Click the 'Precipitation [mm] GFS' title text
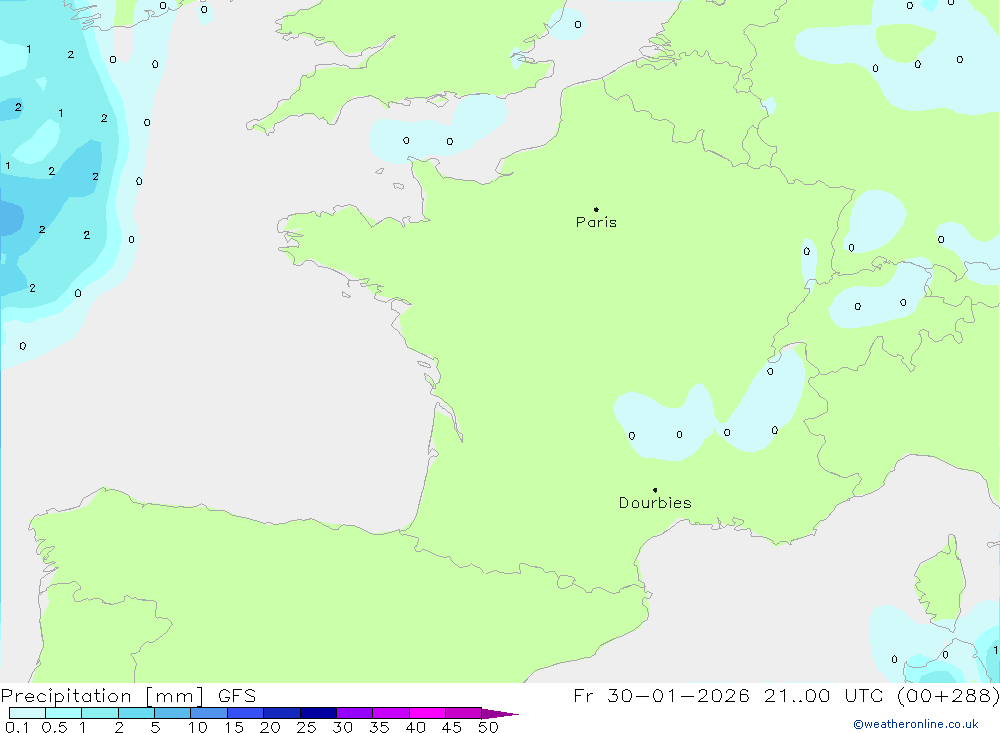 coord(128,695)
